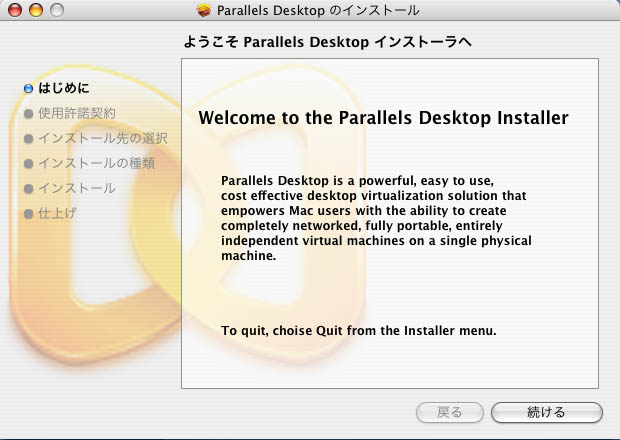Select the 使用許諾契約 step label
This screenshot has height=440, width=620.
[77, 113]
